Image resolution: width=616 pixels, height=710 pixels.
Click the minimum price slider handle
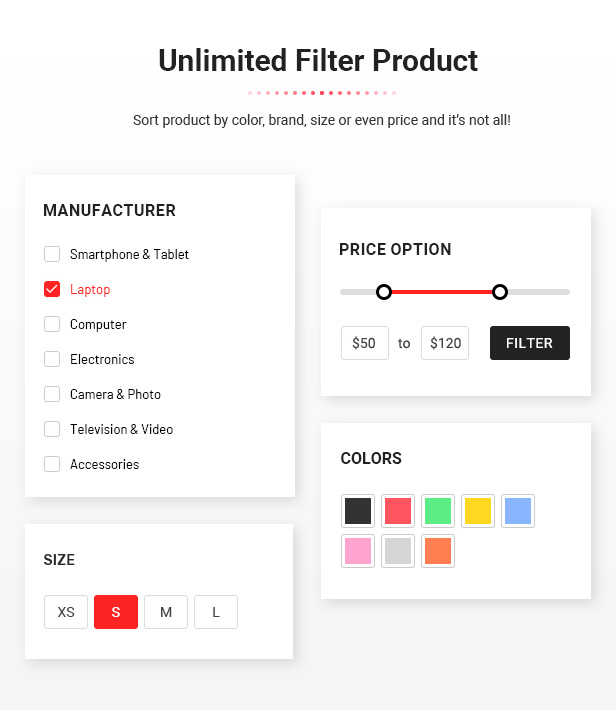(384, 292)
